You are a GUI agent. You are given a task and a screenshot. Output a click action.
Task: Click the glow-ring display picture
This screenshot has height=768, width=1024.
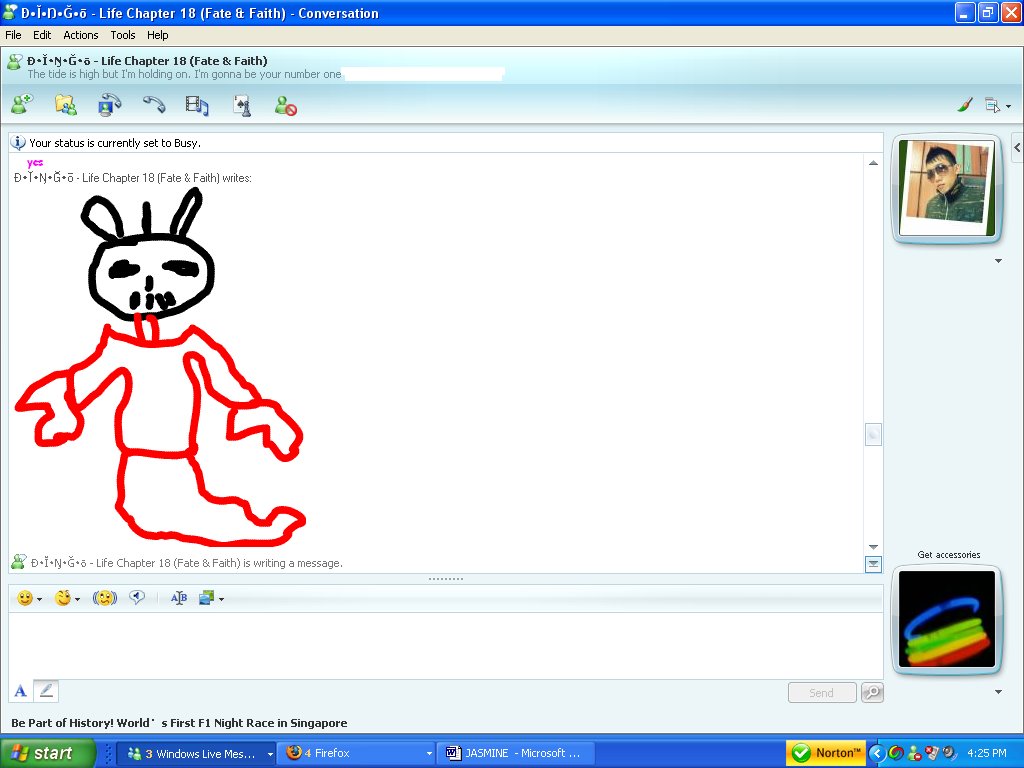pos(946,619)
